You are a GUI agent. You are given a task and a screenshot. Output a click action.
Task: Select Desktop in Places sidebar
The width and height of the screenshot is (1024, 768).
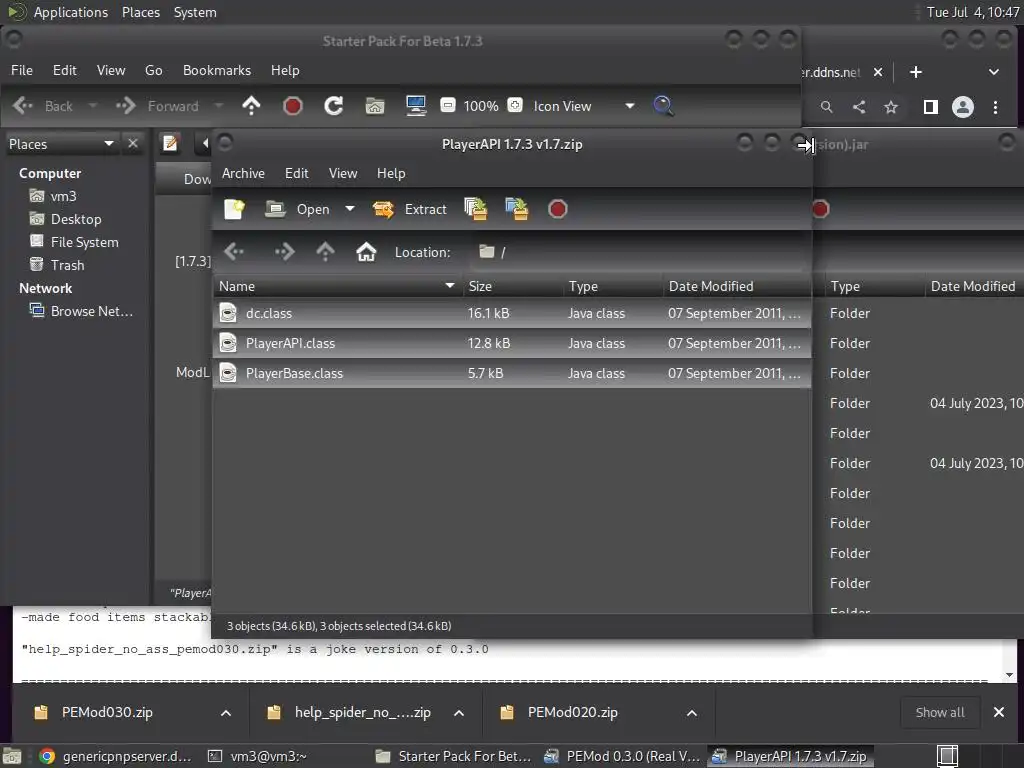(x=76, y=219)
